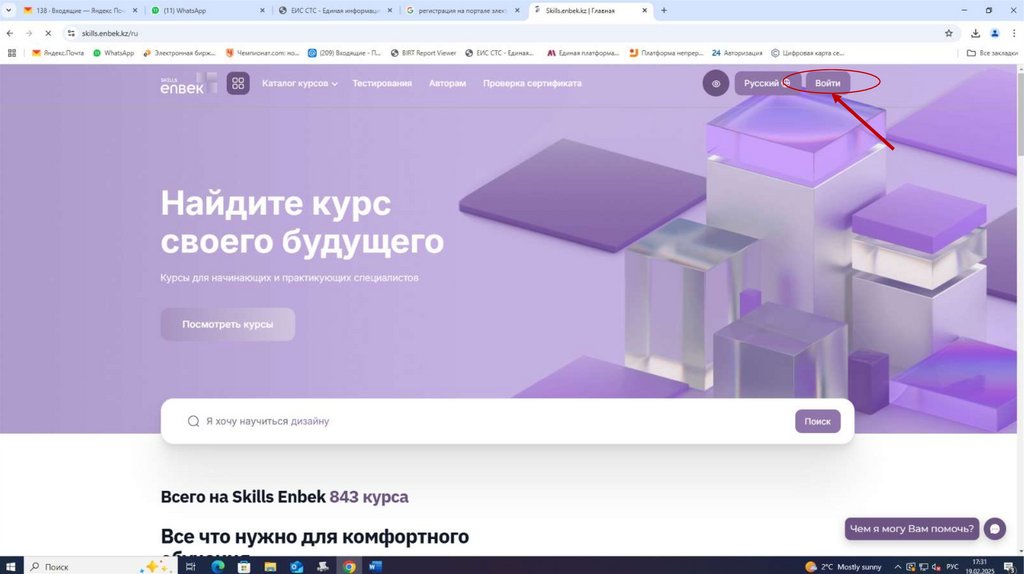Open Microsoft Store from taskbar
This screenshot has width=1024, height=574.
pos(244,566)
